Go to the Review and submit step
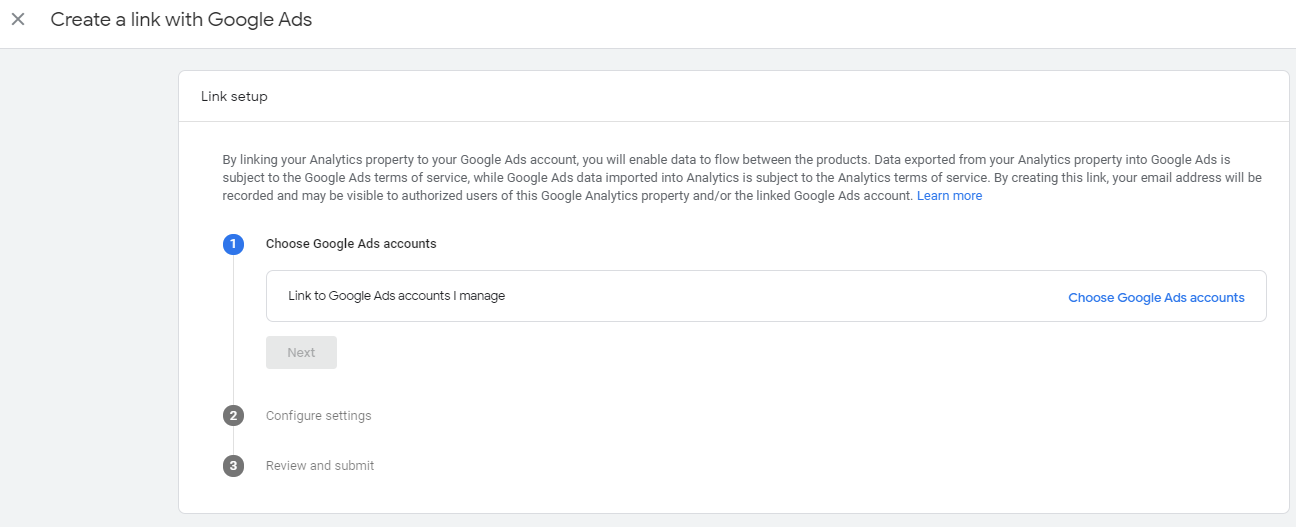 tap(320, 466)
